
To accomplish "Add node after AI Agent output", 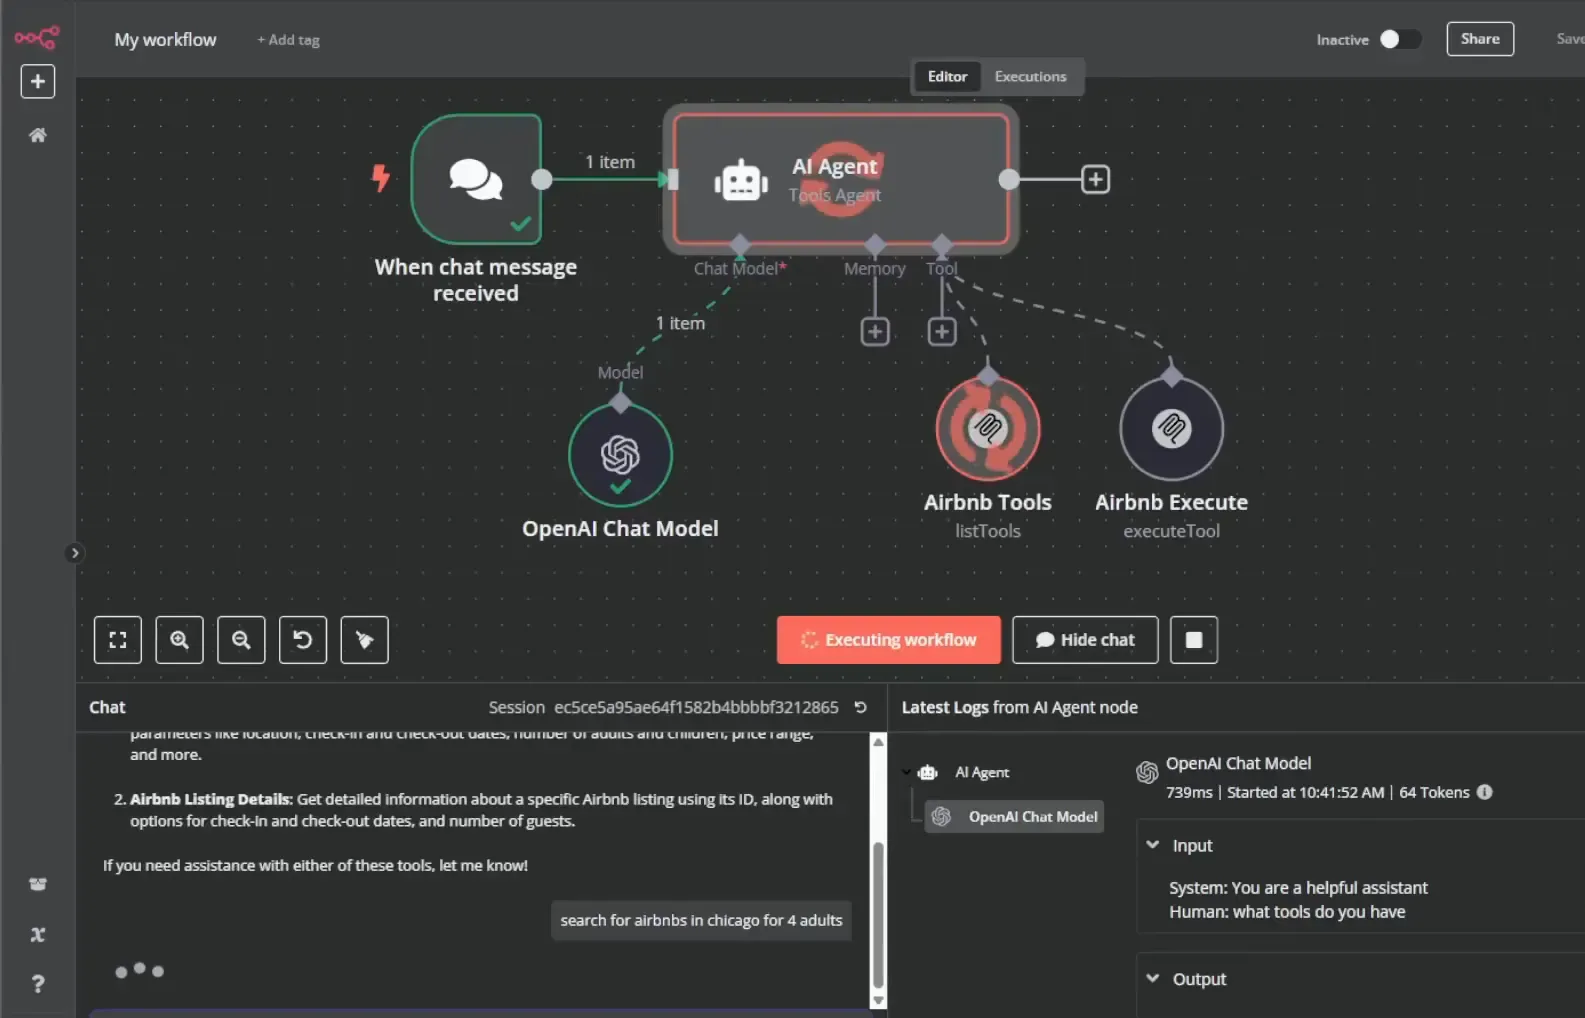I will (1096, 180).
